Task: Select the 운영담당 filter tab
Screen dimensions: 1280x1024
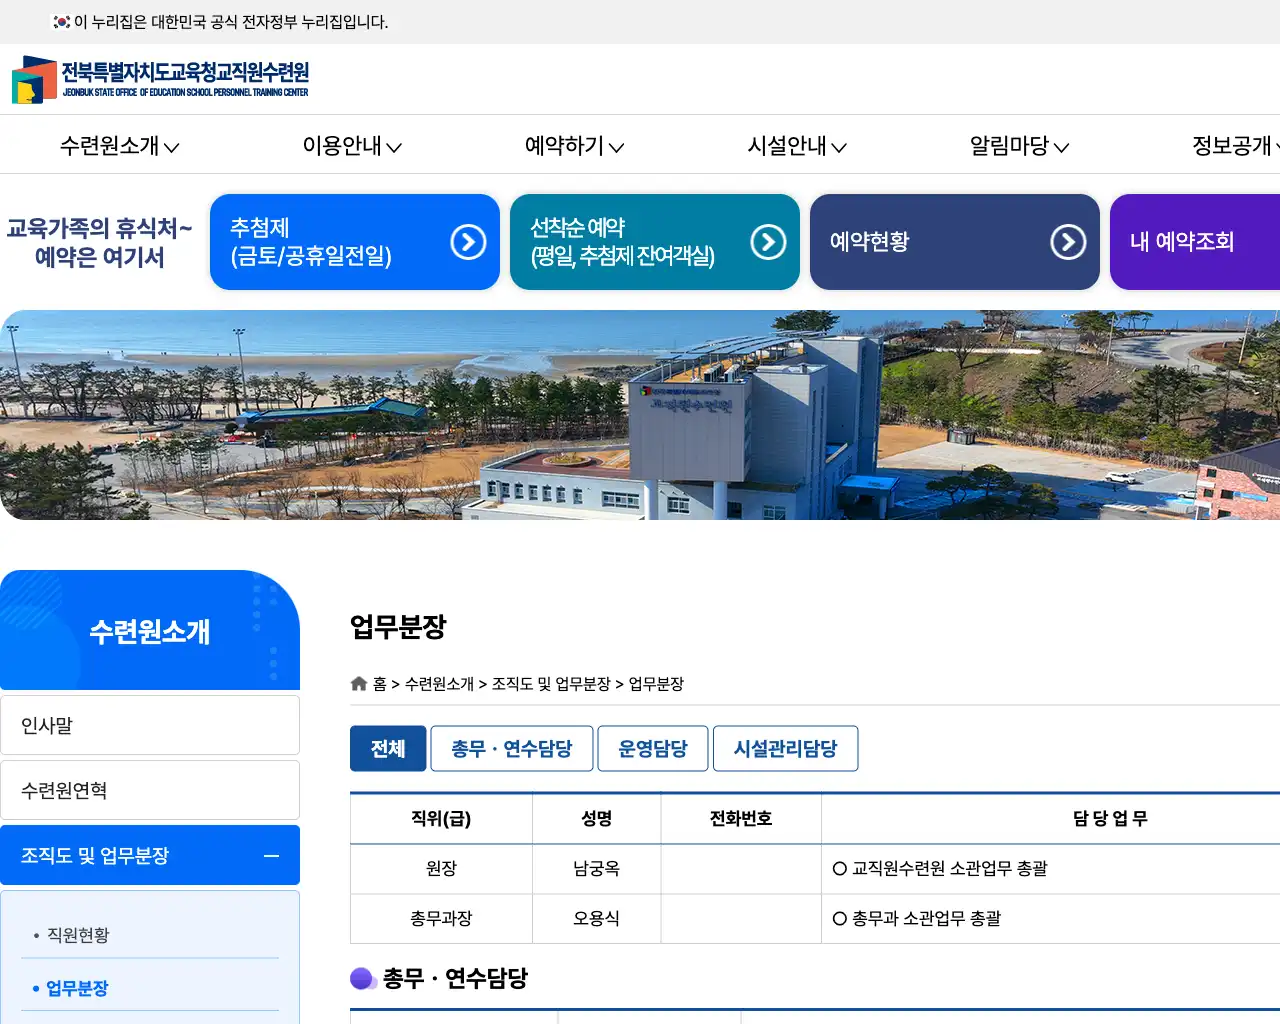Action: [652, 748]
